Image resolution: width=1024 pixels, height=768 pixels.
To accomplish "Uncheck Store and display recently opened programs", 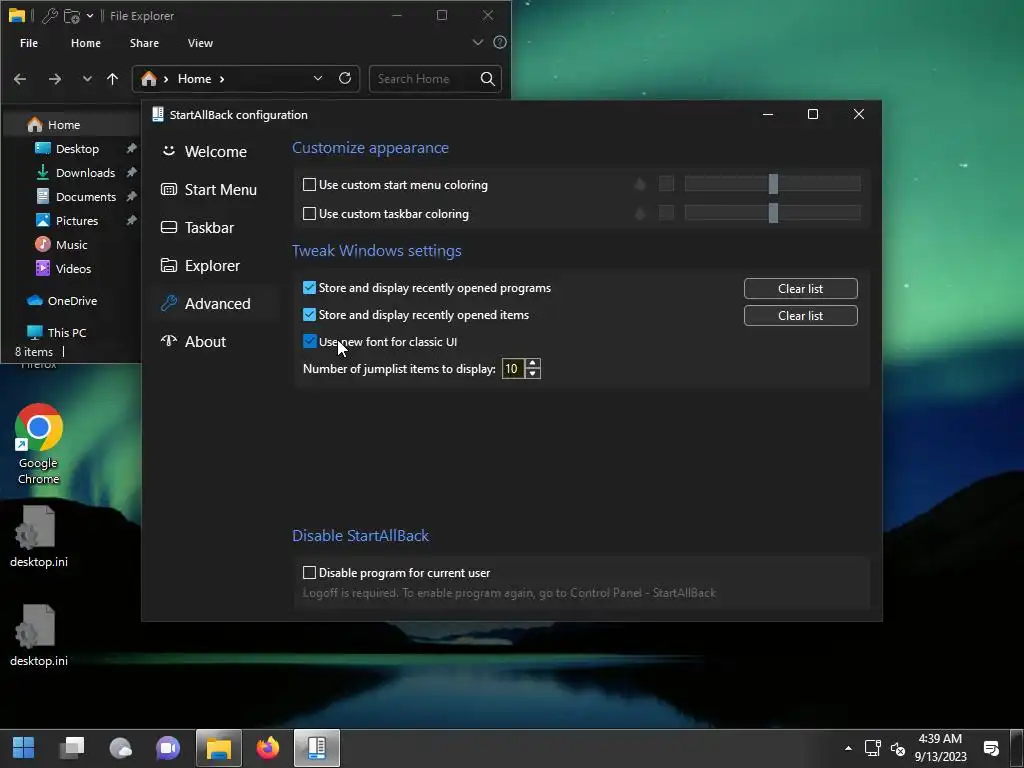I will pos(310,288).
